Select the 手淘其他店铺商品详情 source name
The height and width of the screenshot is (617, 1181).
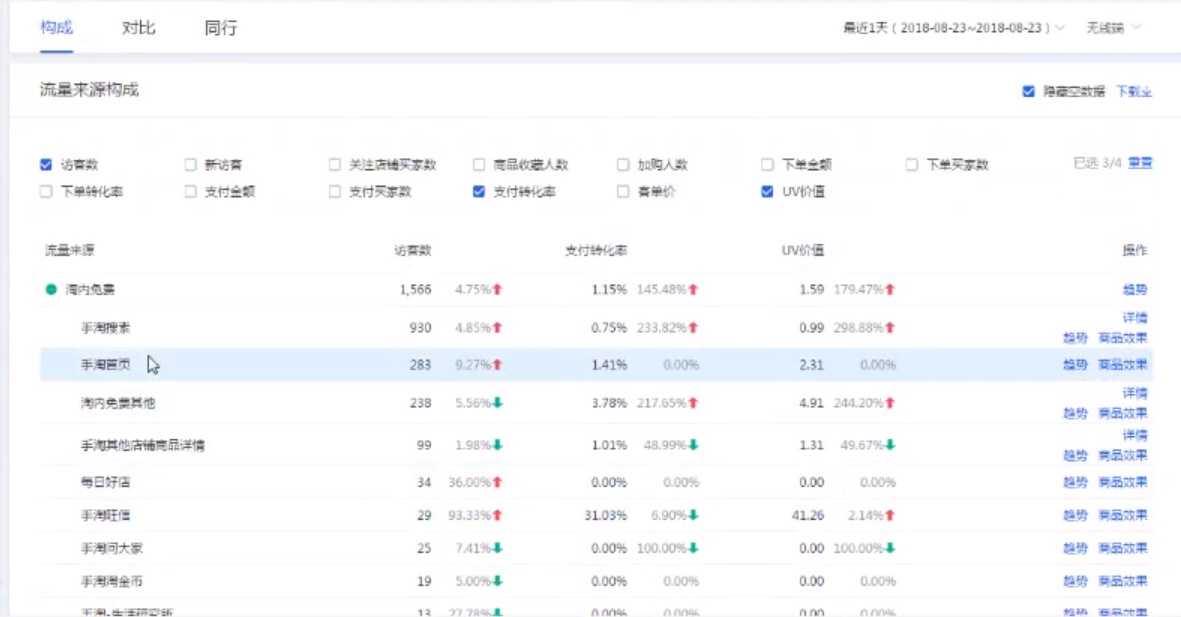(143, 445)
